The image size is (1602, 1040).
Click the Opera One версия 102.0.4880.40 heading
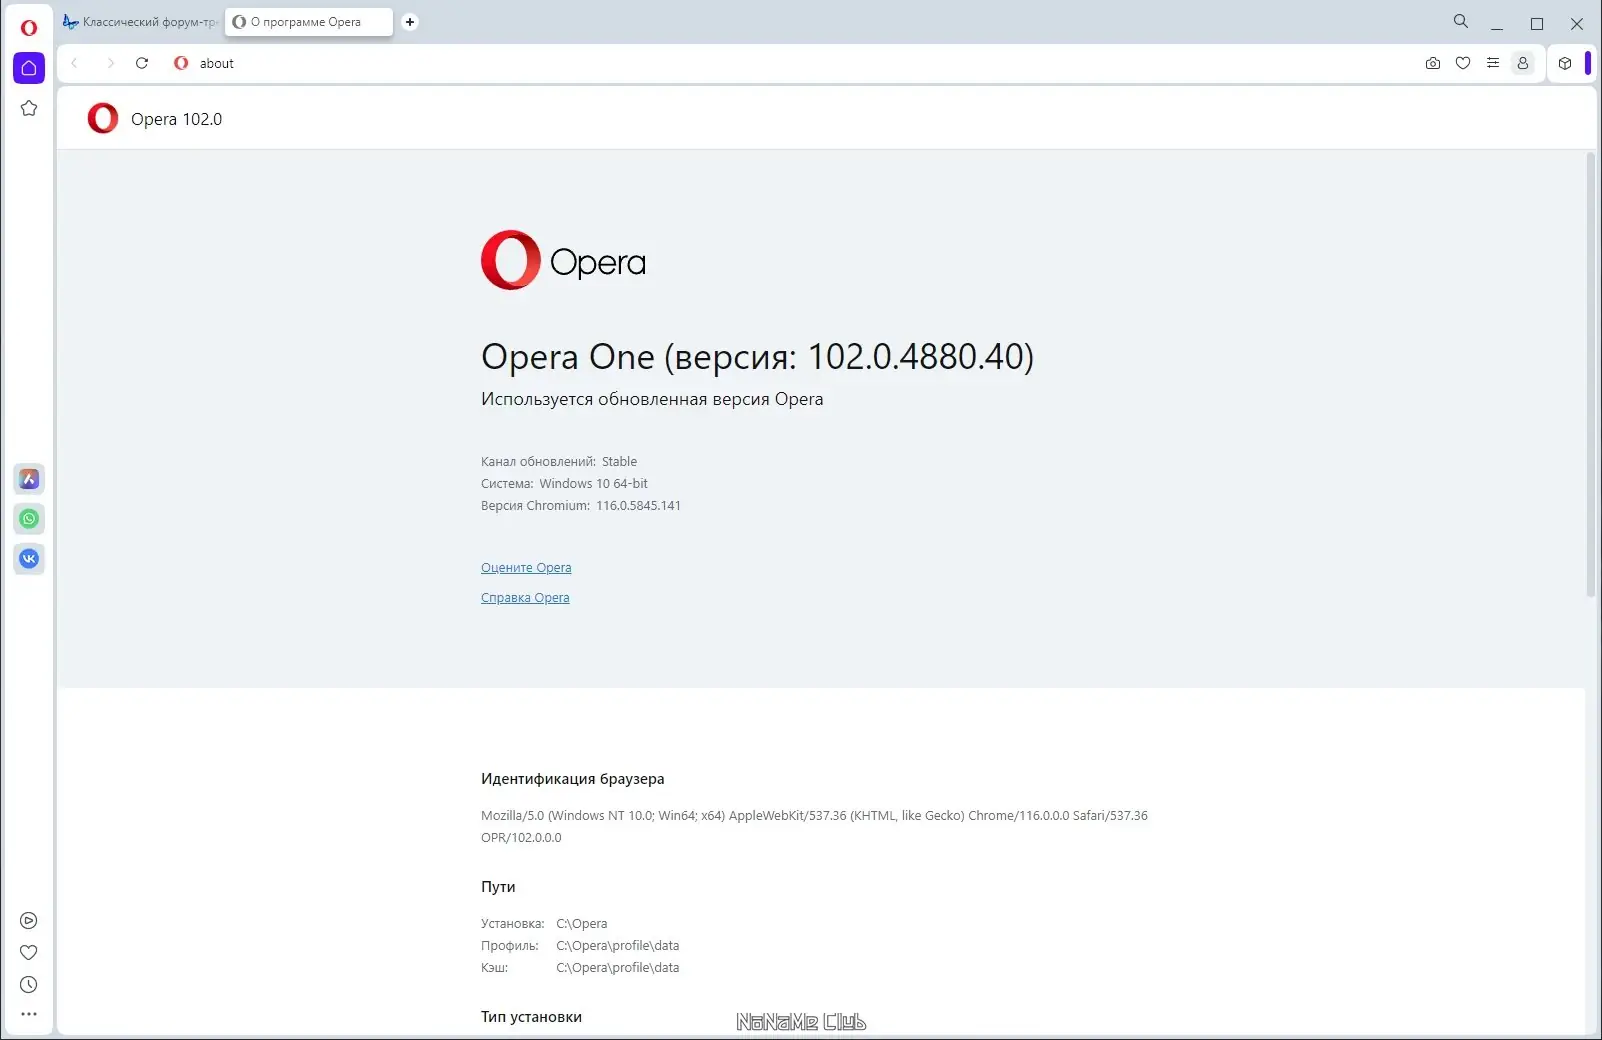(757, 356)
